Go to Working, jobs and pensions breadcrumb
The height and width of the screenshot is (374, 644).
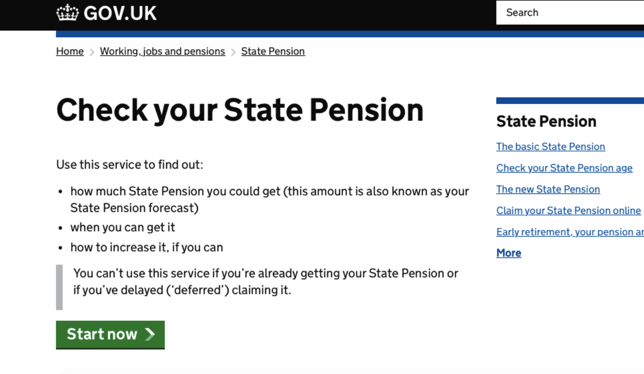[162, 51]
